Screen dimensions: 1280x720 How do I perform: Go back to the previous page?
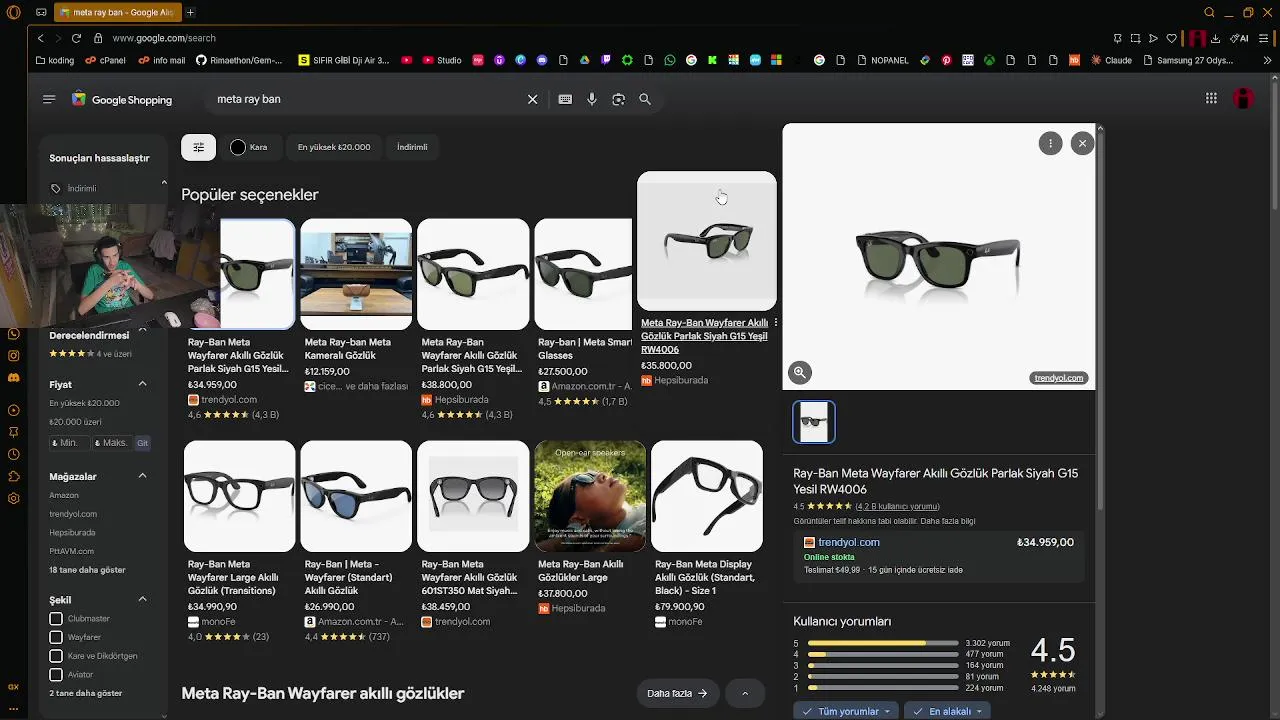[40, 38]
